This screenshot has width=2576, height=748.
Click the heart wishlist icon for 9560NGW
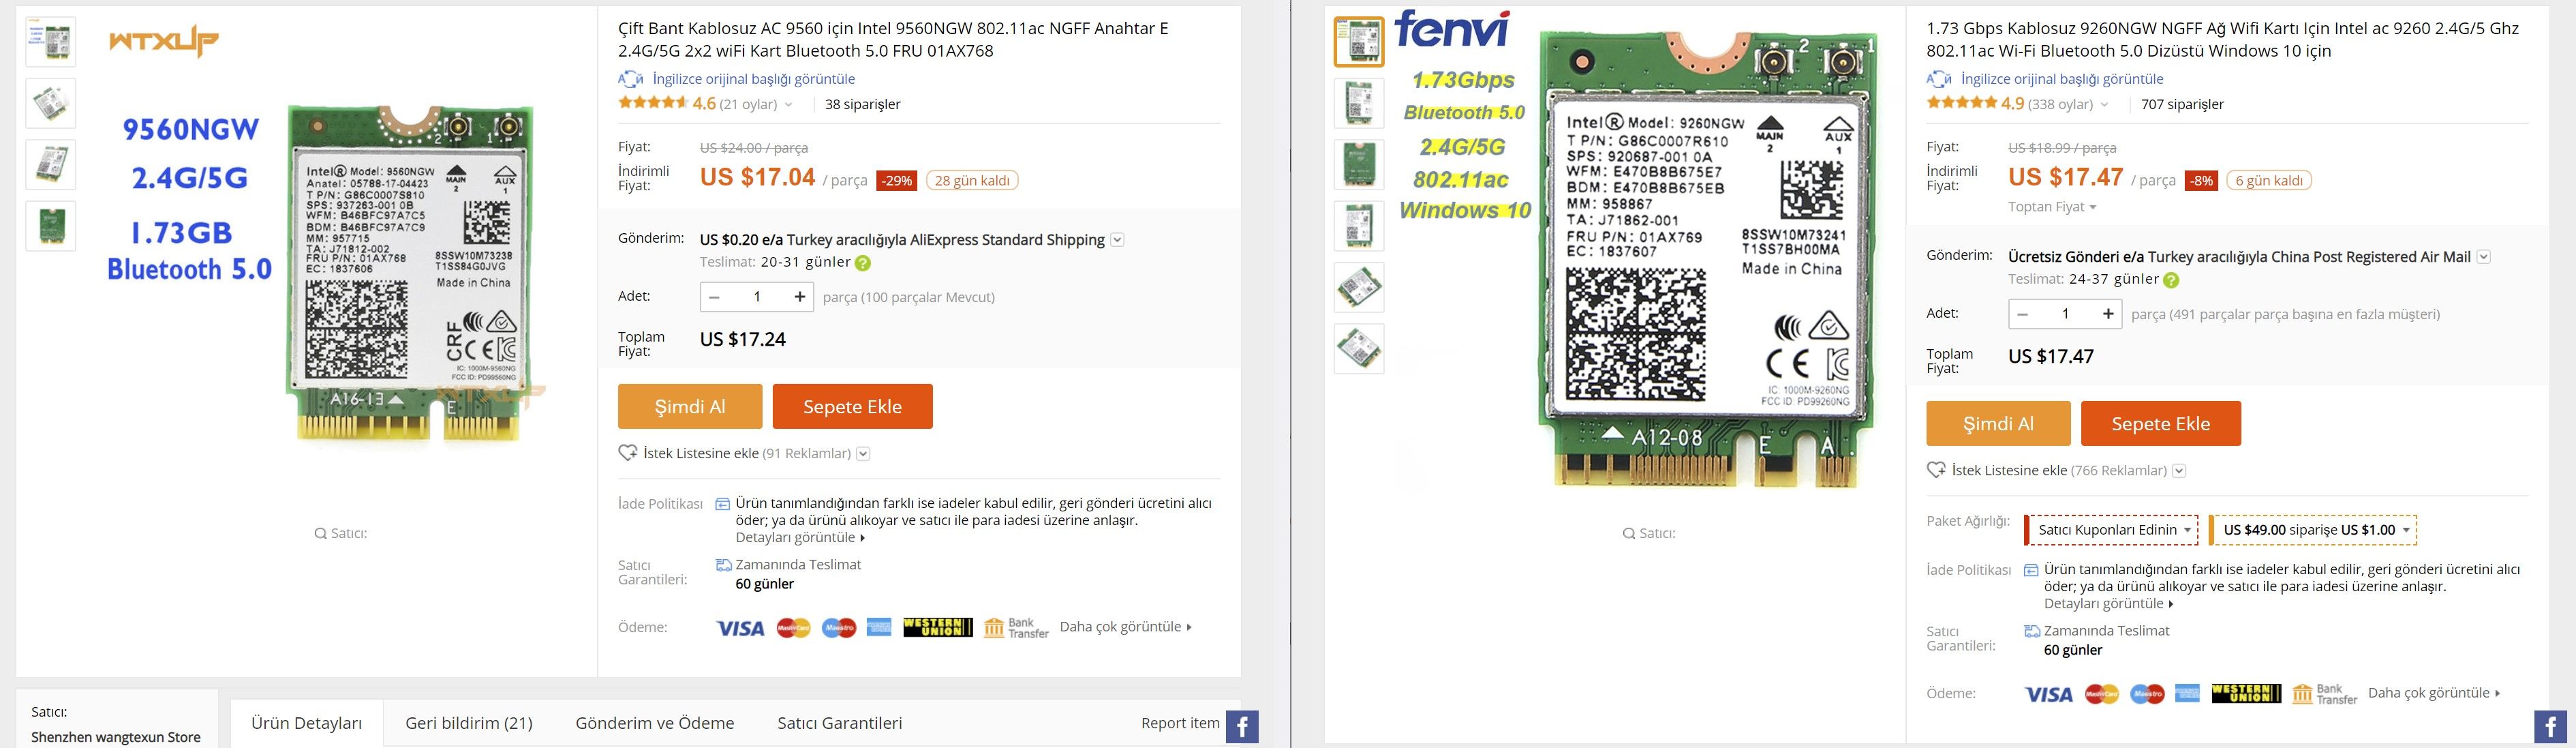coord(628,453)
